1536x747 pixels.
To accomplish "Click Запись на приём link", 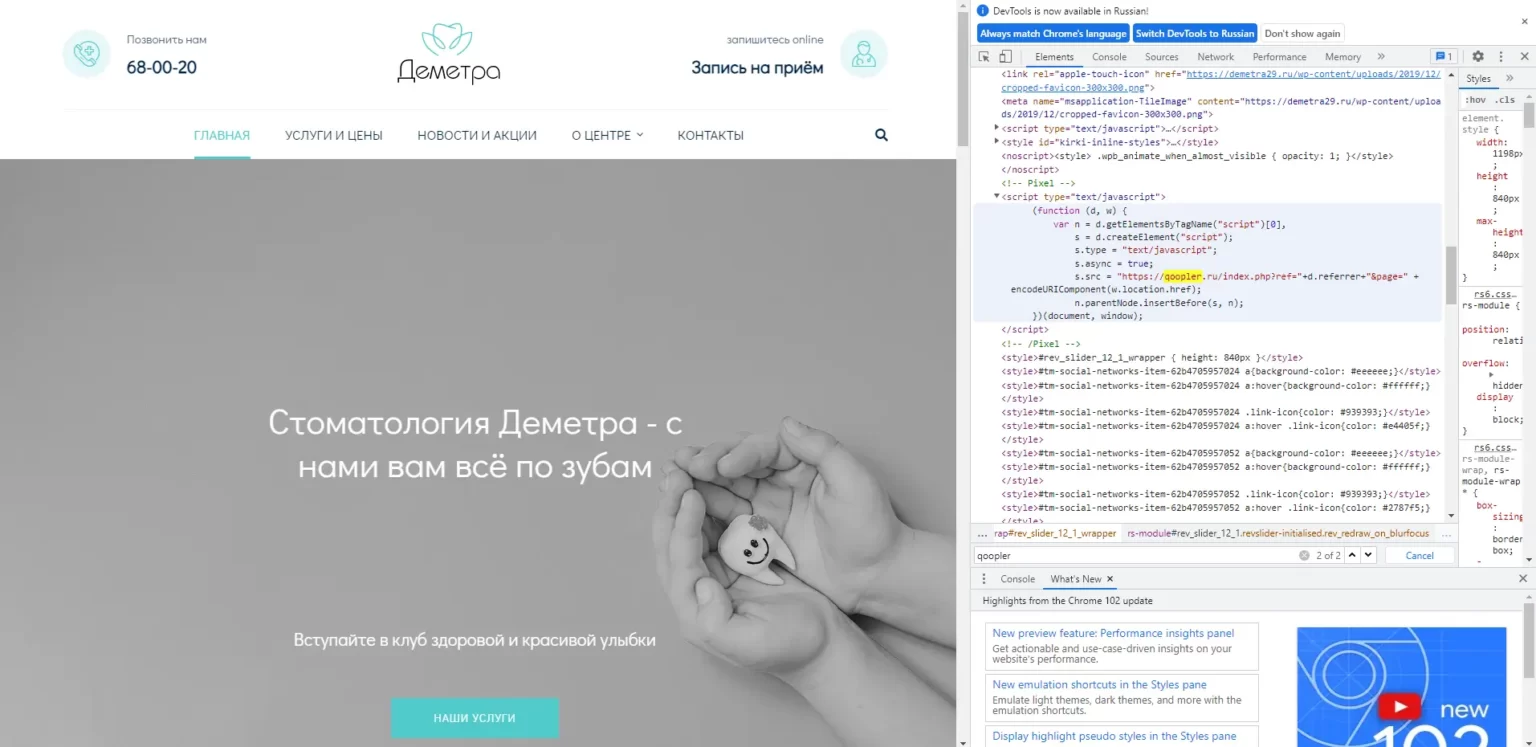I will coord(757,68).
